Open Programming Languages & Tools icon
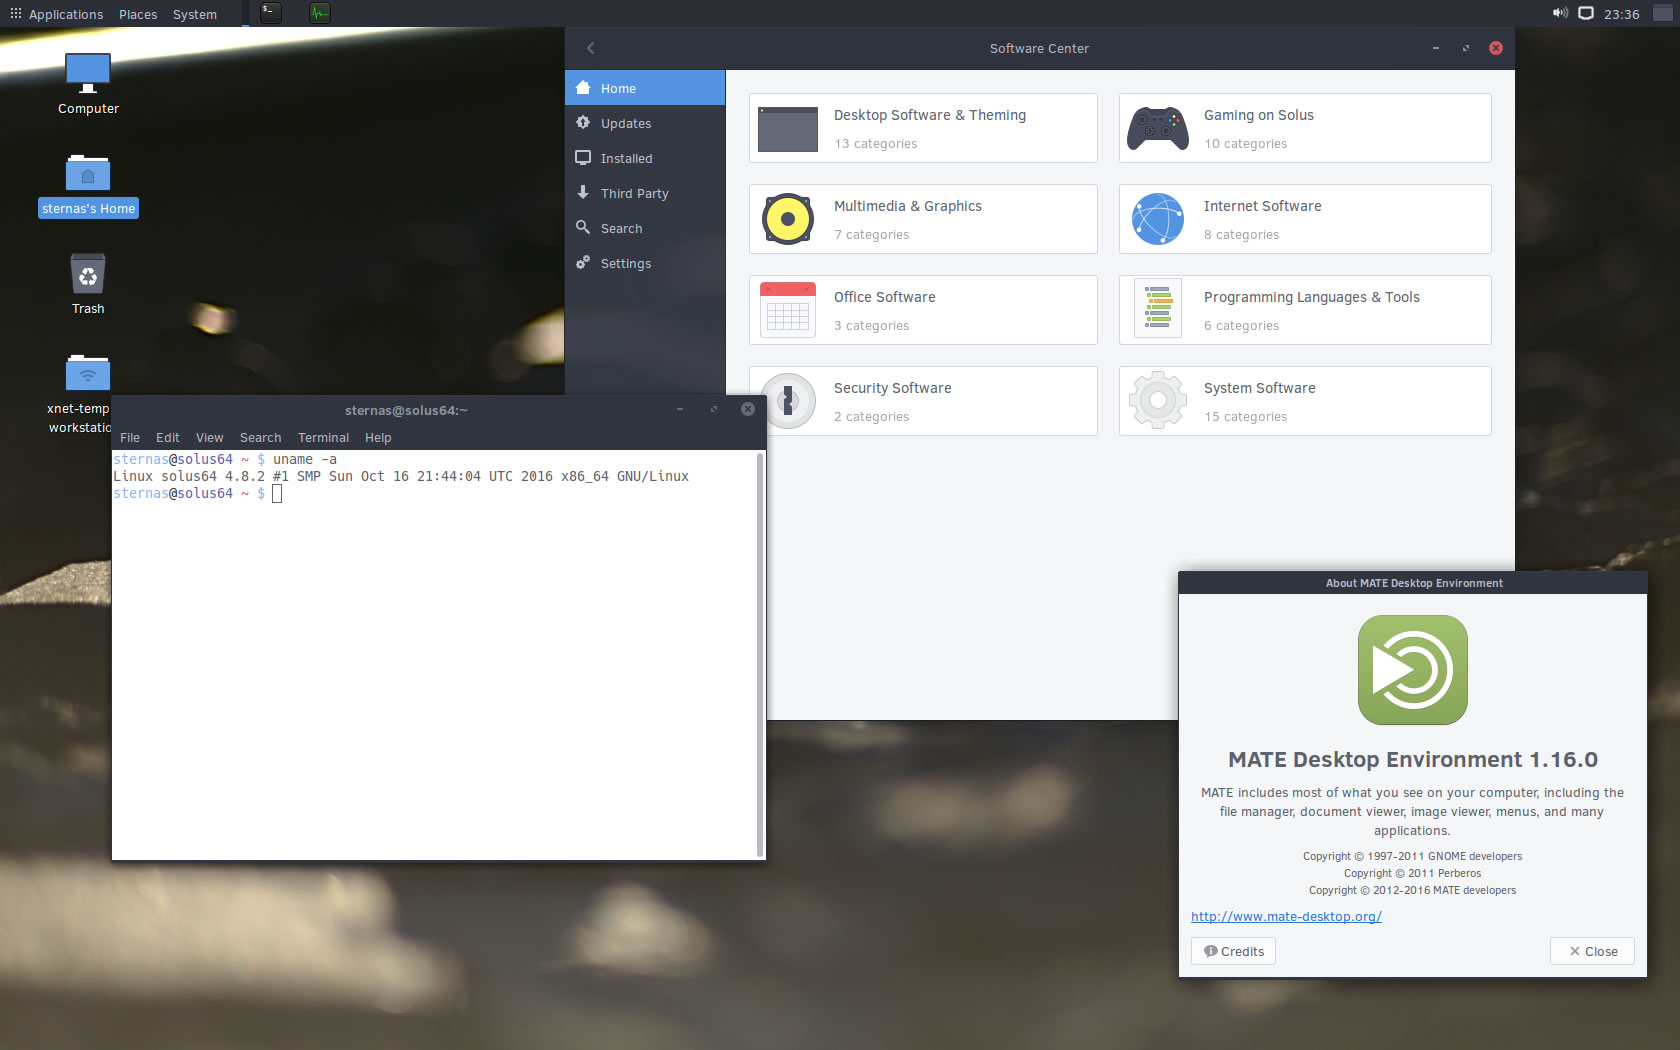The width and height of the screenshot is (1680, 1050). click(1158, 309)
